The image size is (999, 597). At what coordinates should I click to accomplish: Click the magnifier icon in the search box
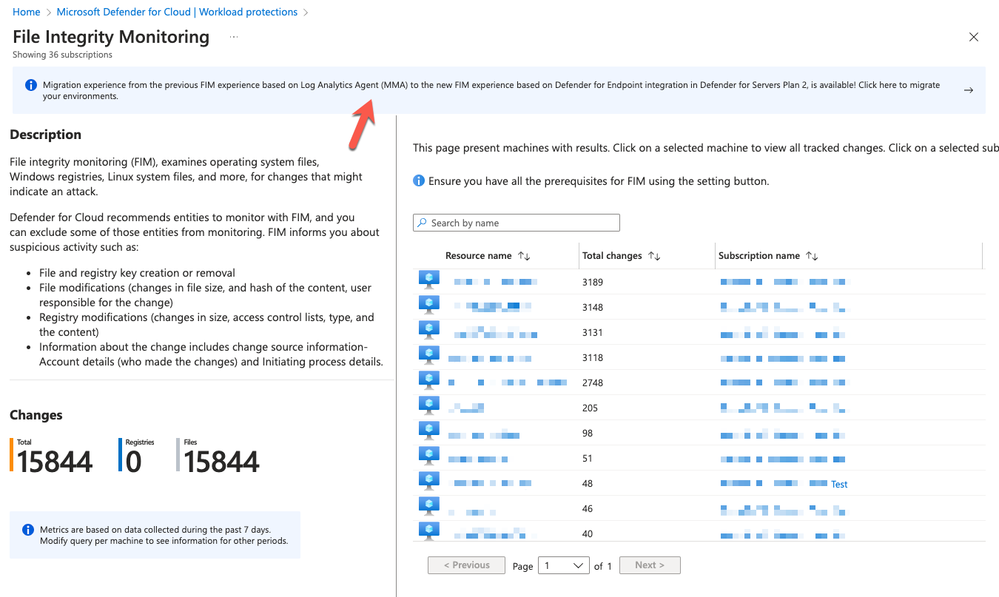(x=424, y=222)
